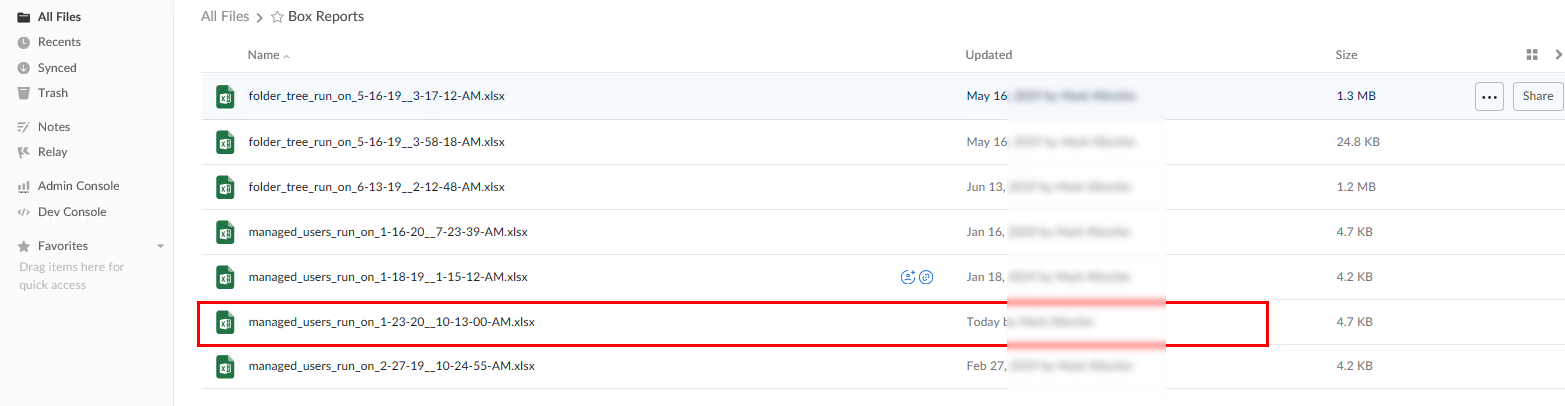1565x406 pixels.
Task: Open managed_users_run_on_1-23-20 spreadsheet file
Action: point(391,322)
